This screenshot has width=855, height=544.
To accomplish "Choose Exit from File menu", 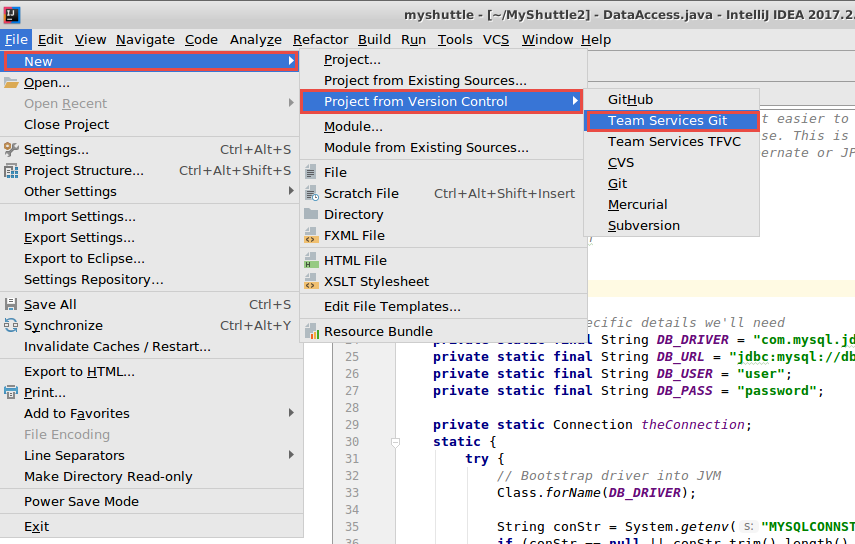I will [x=152, y=527].
